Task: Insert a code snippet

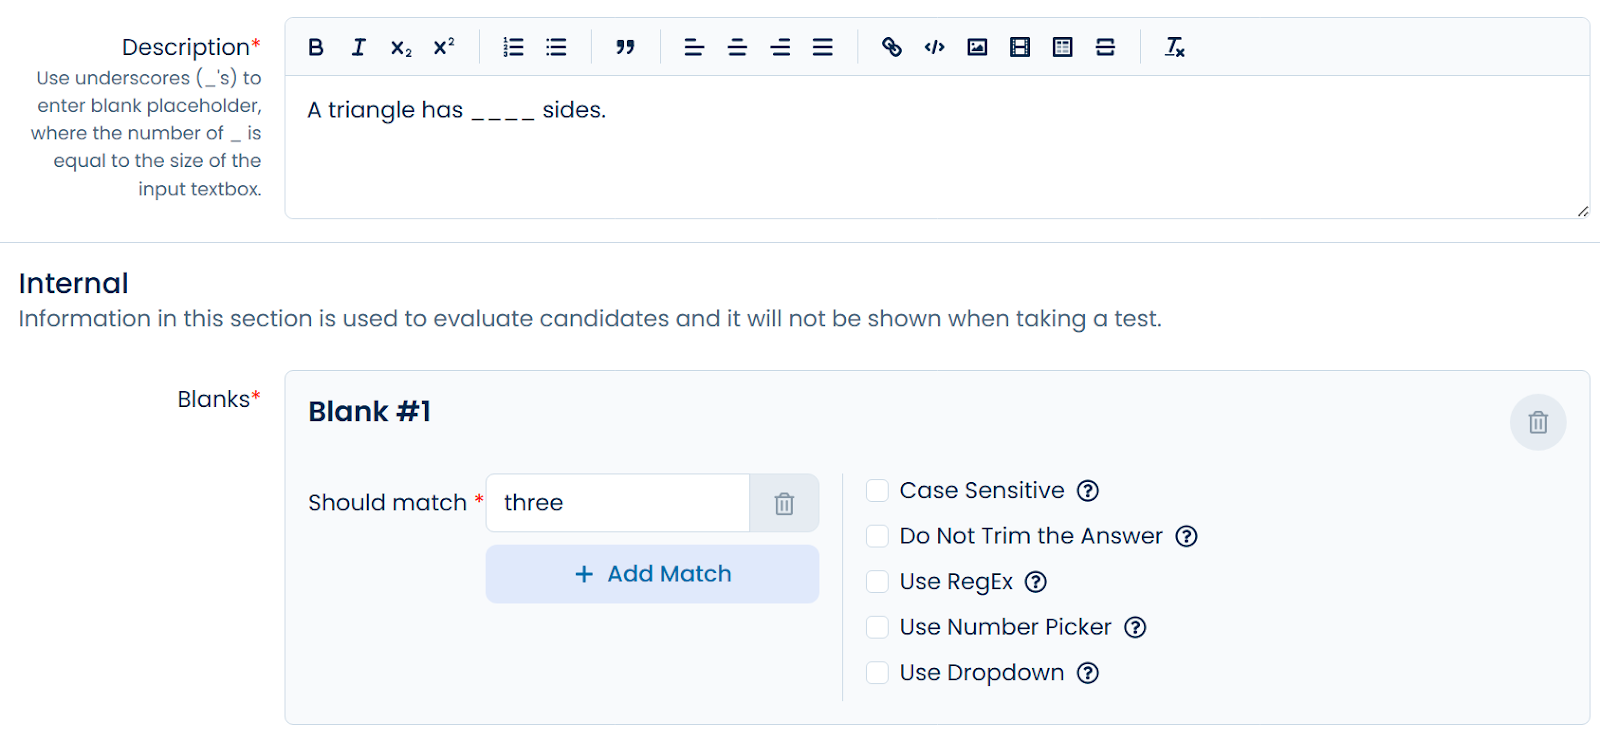Action: pyautogui.click(x=935, y=47)
